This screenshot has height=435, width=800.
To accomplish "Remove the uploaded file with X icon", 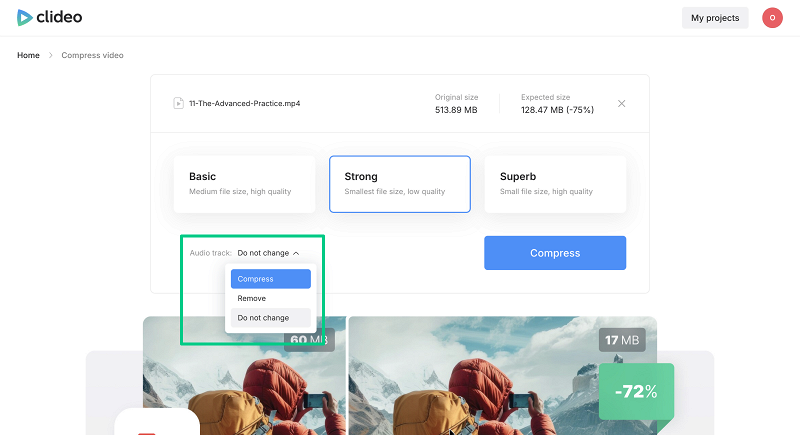I will [621, 103].
